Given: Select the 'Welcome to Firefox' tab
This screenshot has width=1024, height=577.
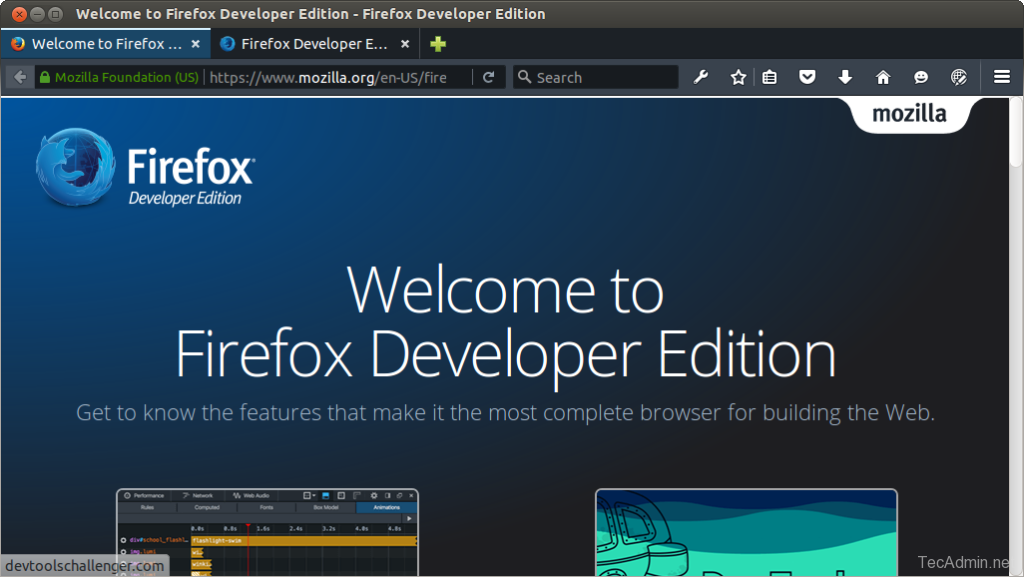Looking at the screenshot, I should pos(100,44).
